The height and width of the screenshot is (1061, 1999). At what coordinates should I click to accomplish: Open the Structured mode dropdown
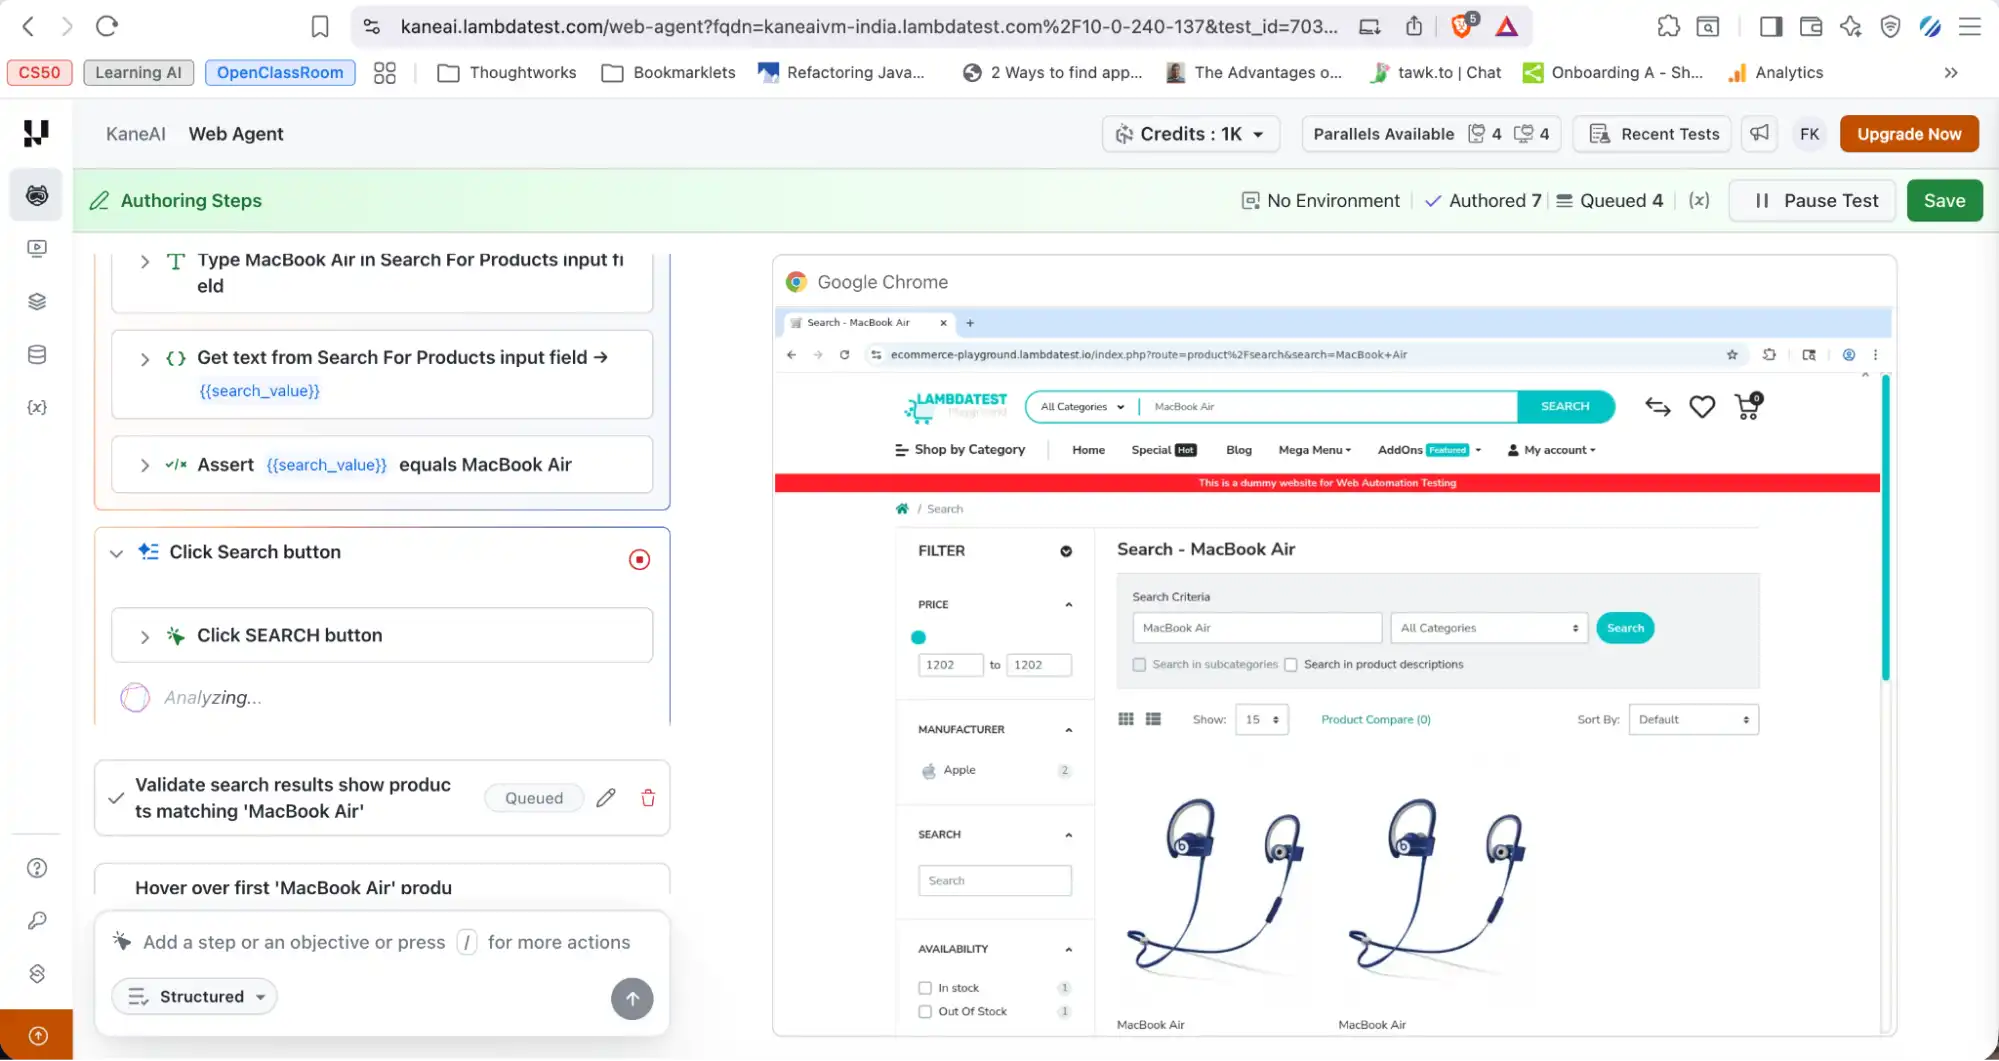coord(195,996)
